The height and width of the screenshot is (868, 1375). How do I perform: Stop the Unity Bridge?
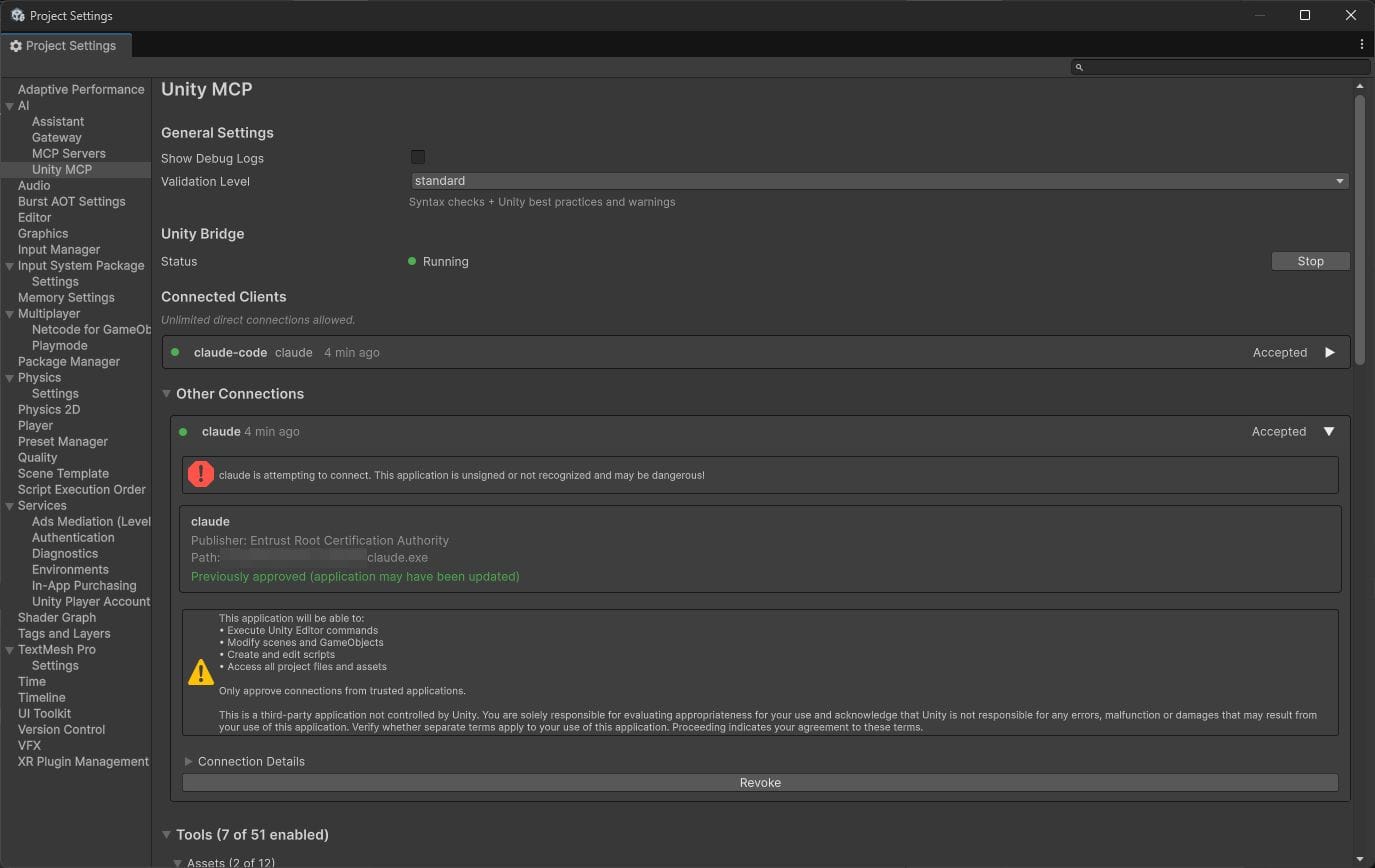click(x=1310, y=261)
